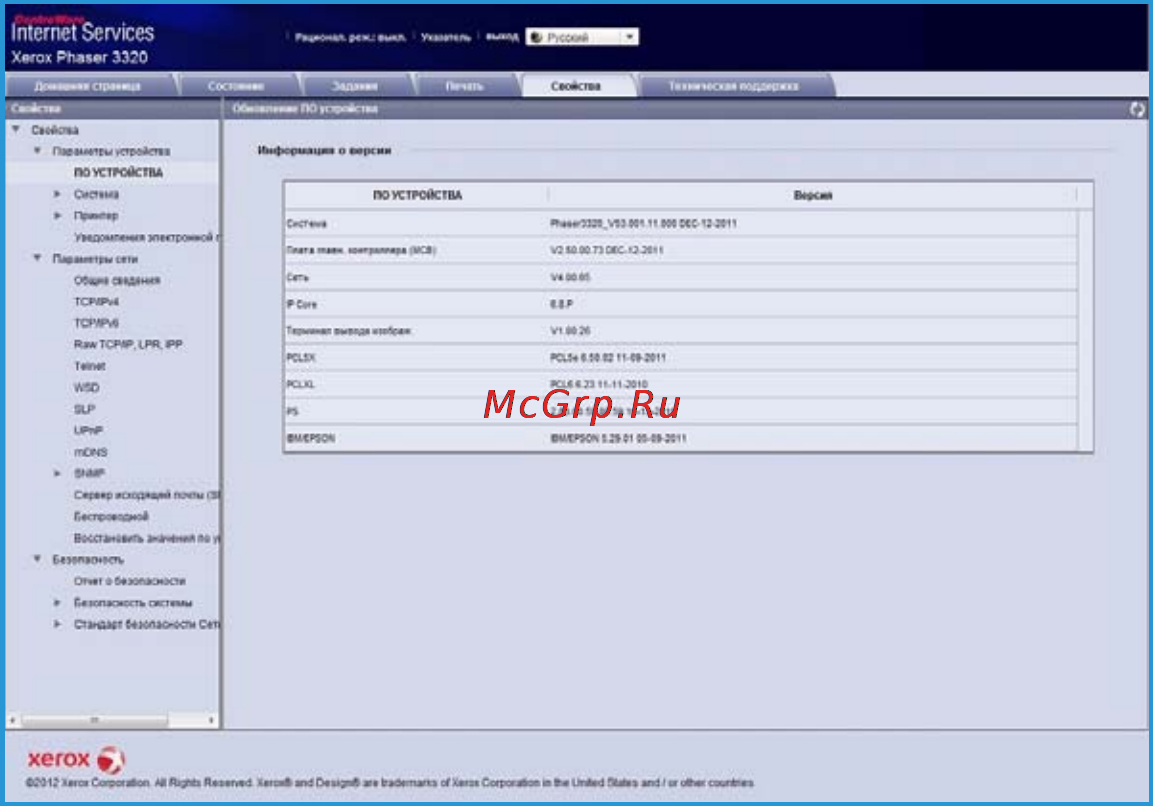Click the PCLXL row label
The width and height of the screenshot is (1153, 806).
click(x=301, y=385)
